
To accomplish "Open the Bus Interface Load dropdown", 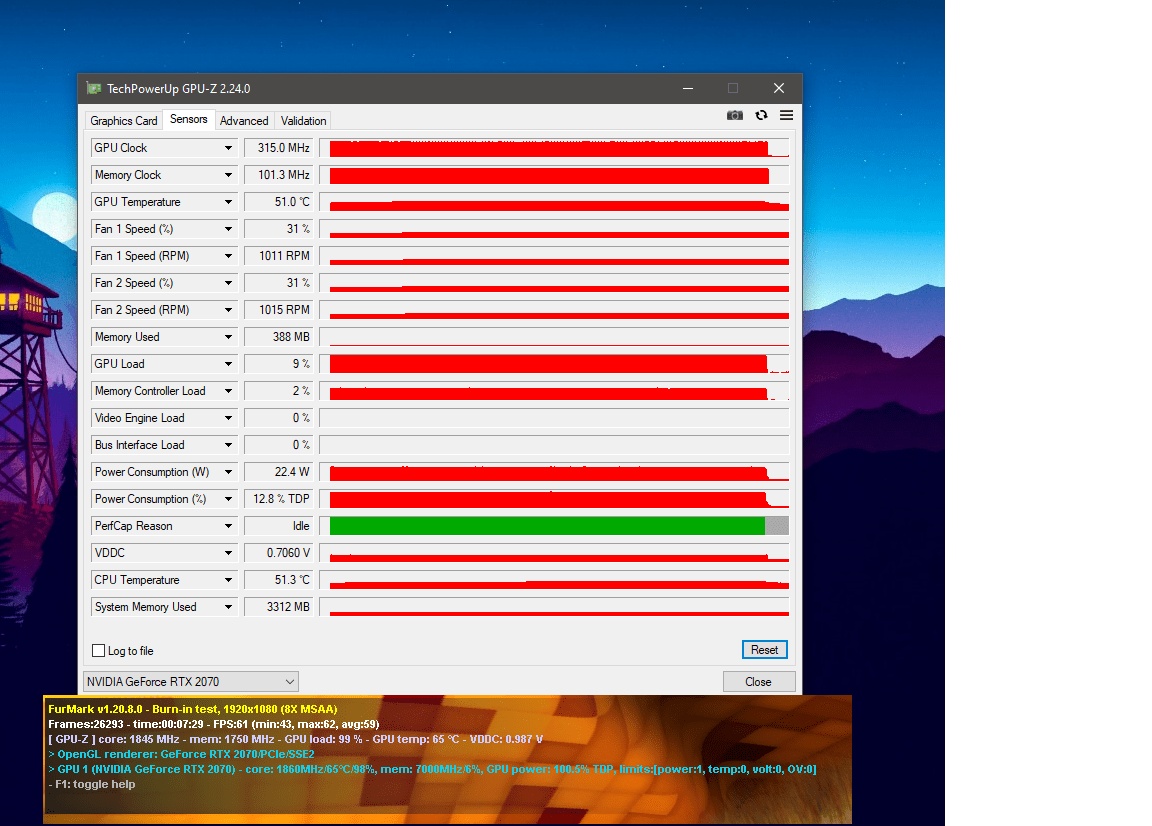I will (x=228, y=445).
